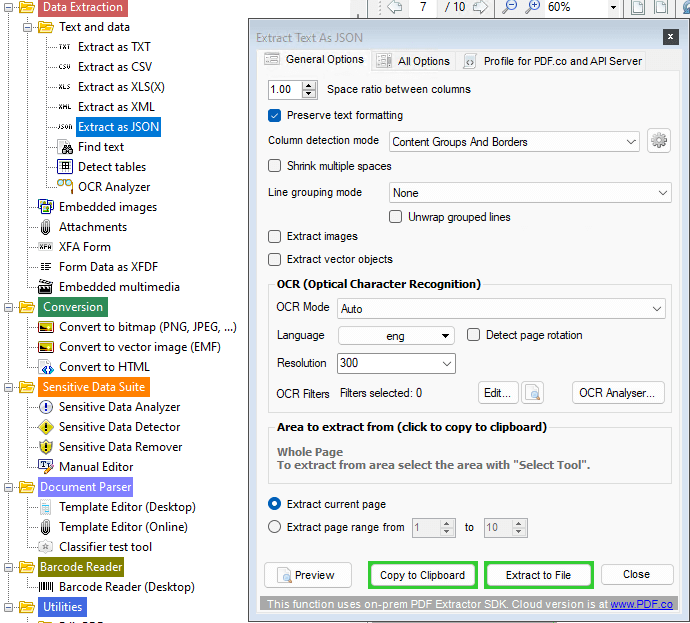Expand the OCR Mode dropdown
Image resolution: width=690 pixels, height=623 pixels.
tap(501, 309)
